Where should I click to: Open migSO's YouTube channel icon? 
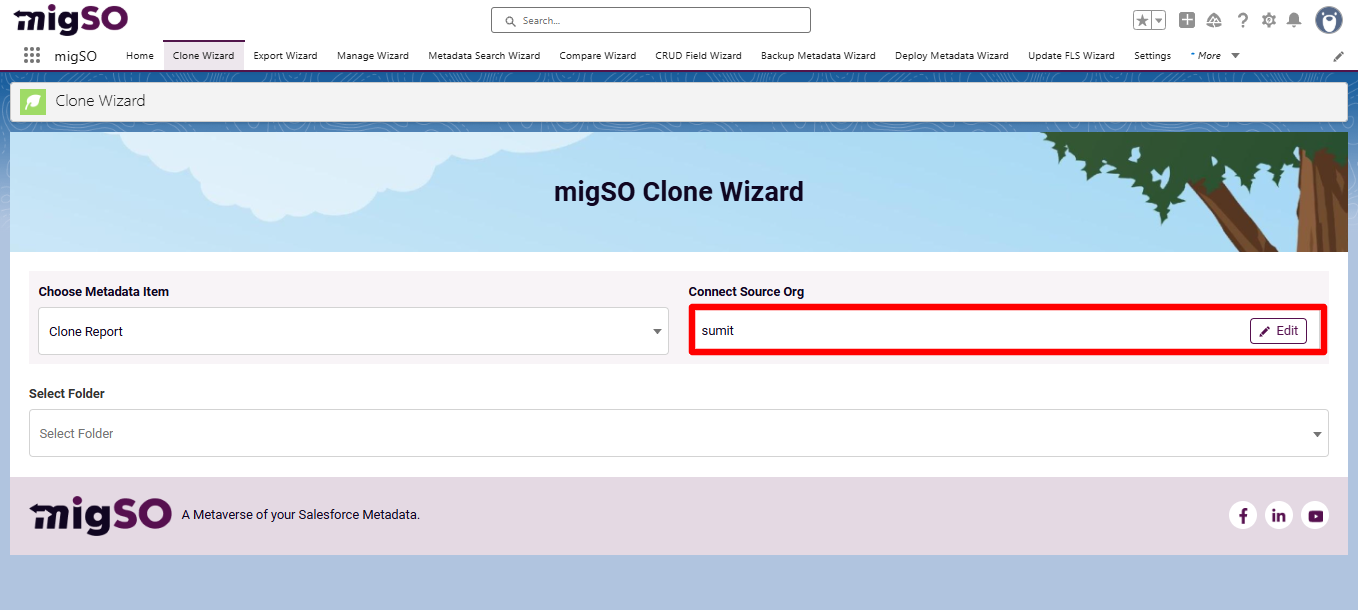pyautogui.click(x=1315, y=514)
